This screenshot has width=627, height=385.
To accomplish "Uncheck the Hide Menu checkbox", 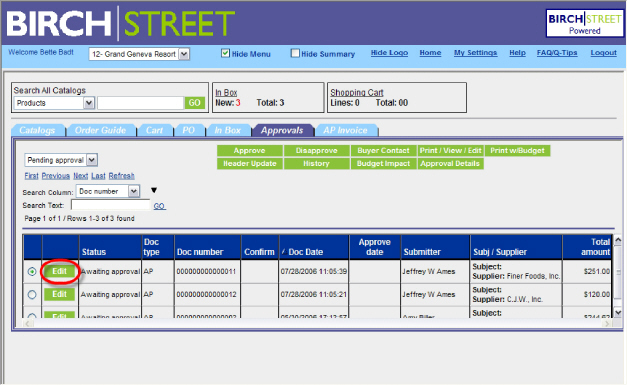I will [226, 53].
